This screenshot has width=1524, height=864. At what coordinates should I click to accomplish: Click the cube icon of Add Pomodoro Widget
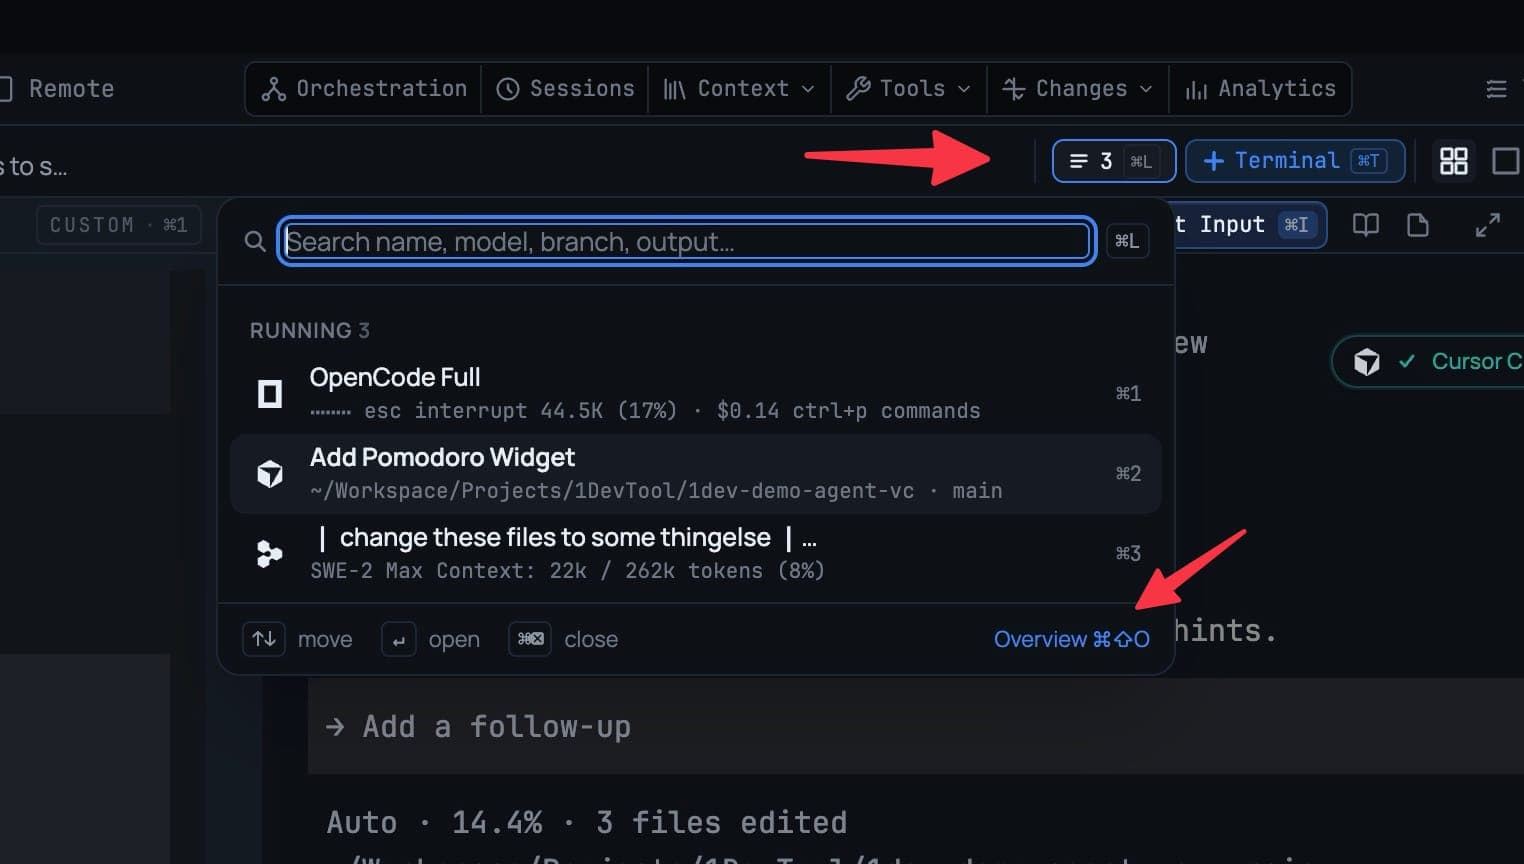[x=270, y=473]
